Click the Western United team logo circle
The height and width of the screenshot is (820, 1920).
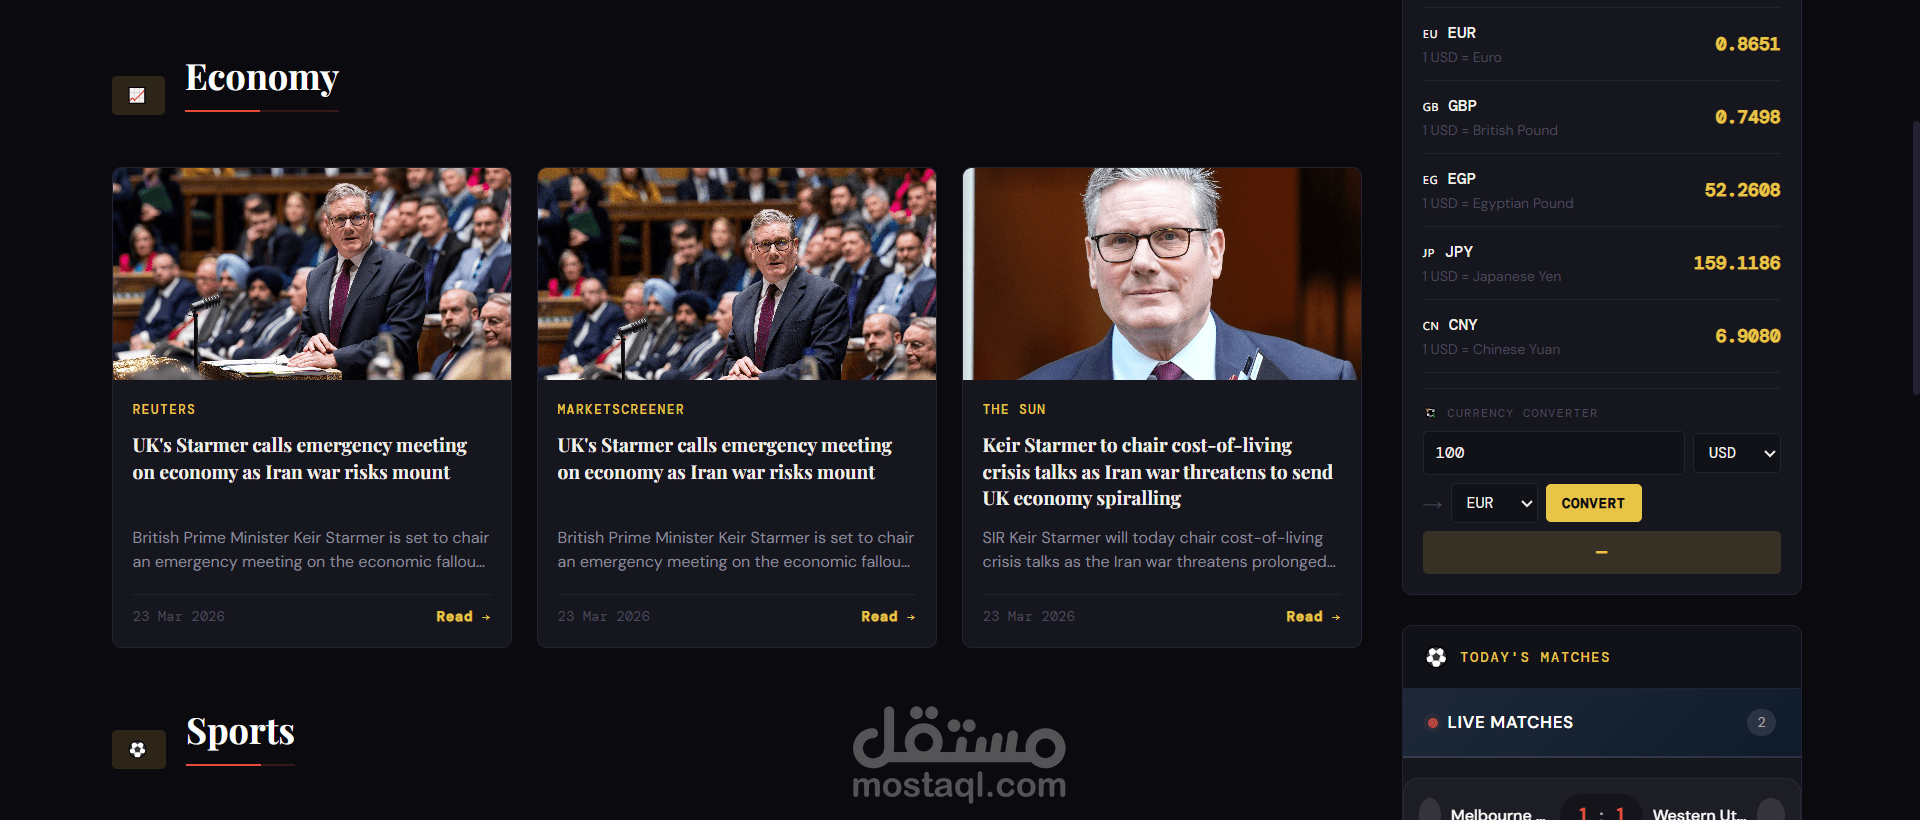coord(1771,810)
